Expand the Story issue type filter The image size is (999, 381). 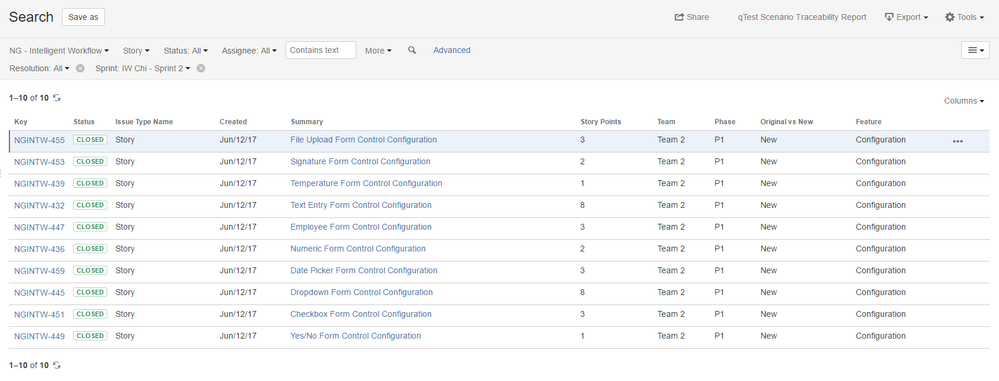click(136, 50)
